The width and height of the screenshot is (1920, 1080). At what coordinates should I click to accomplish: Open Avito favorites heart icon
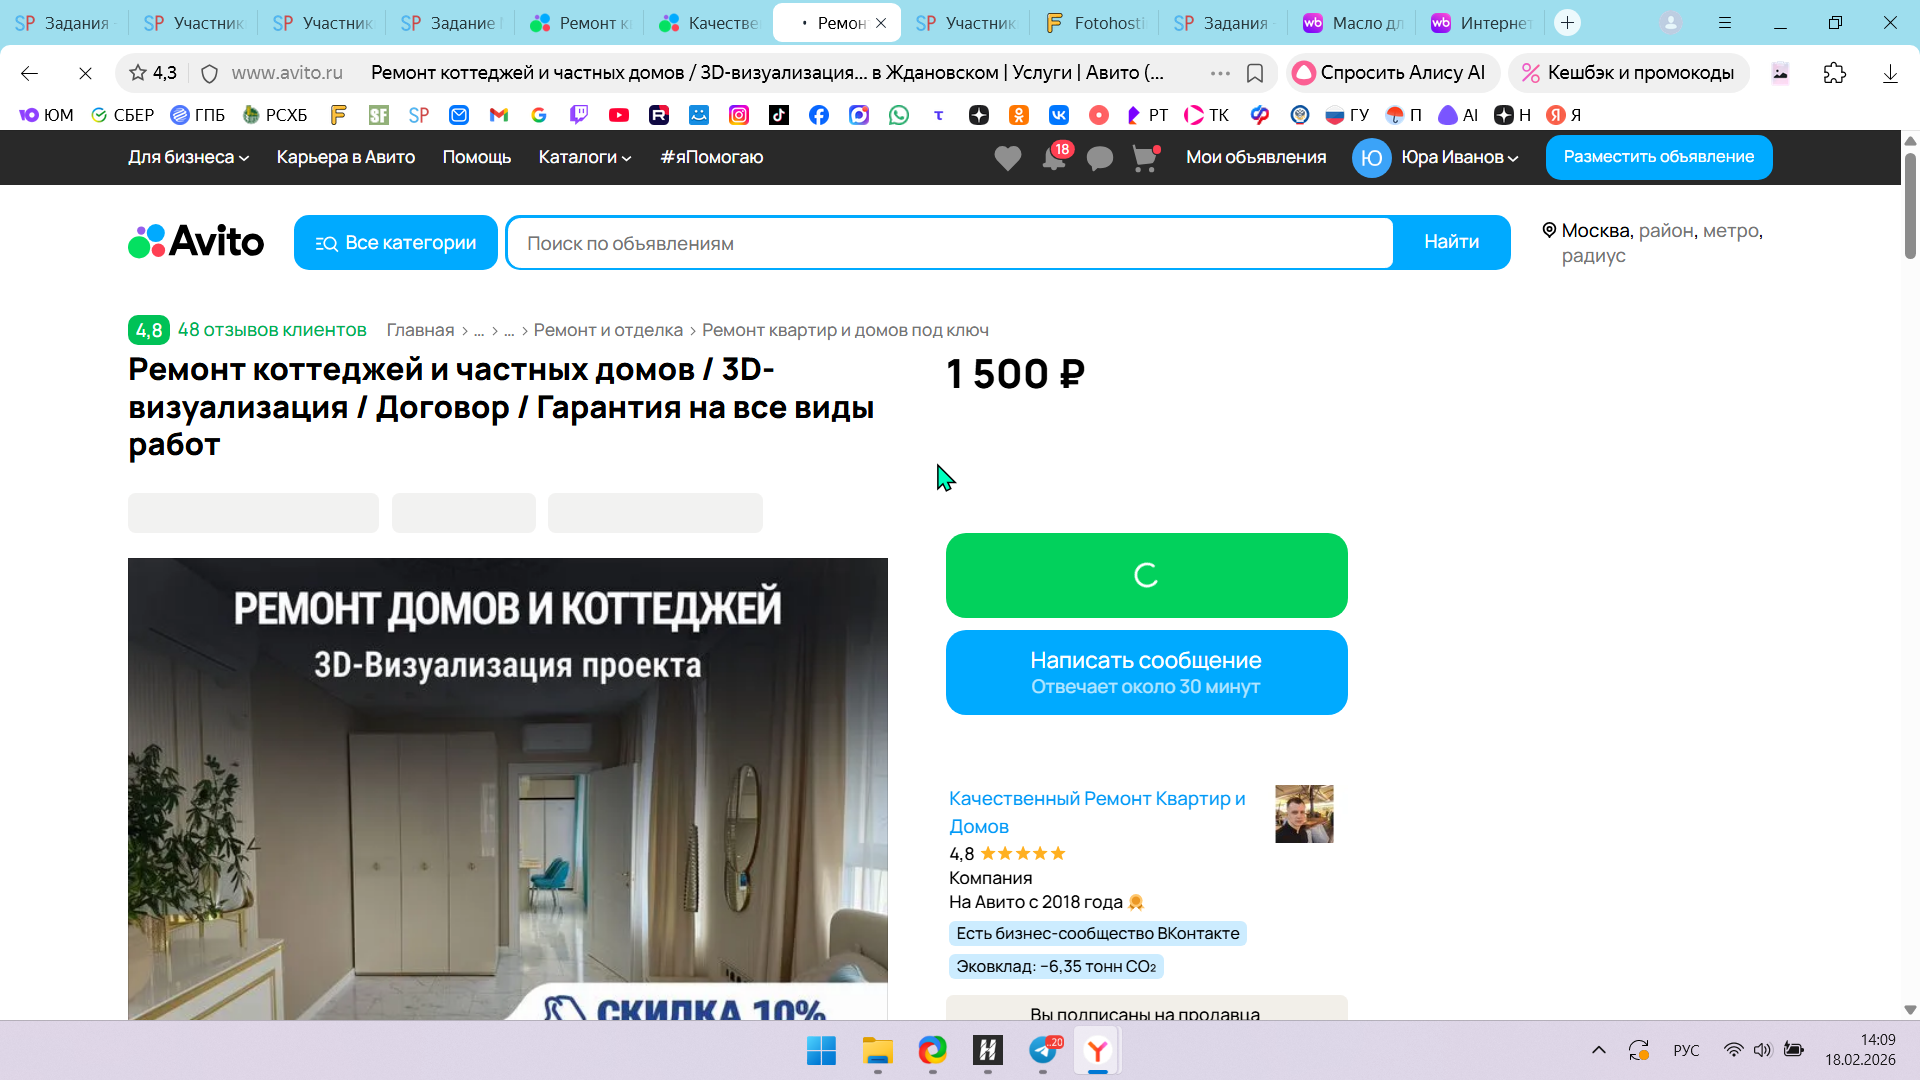[1007, 158]
